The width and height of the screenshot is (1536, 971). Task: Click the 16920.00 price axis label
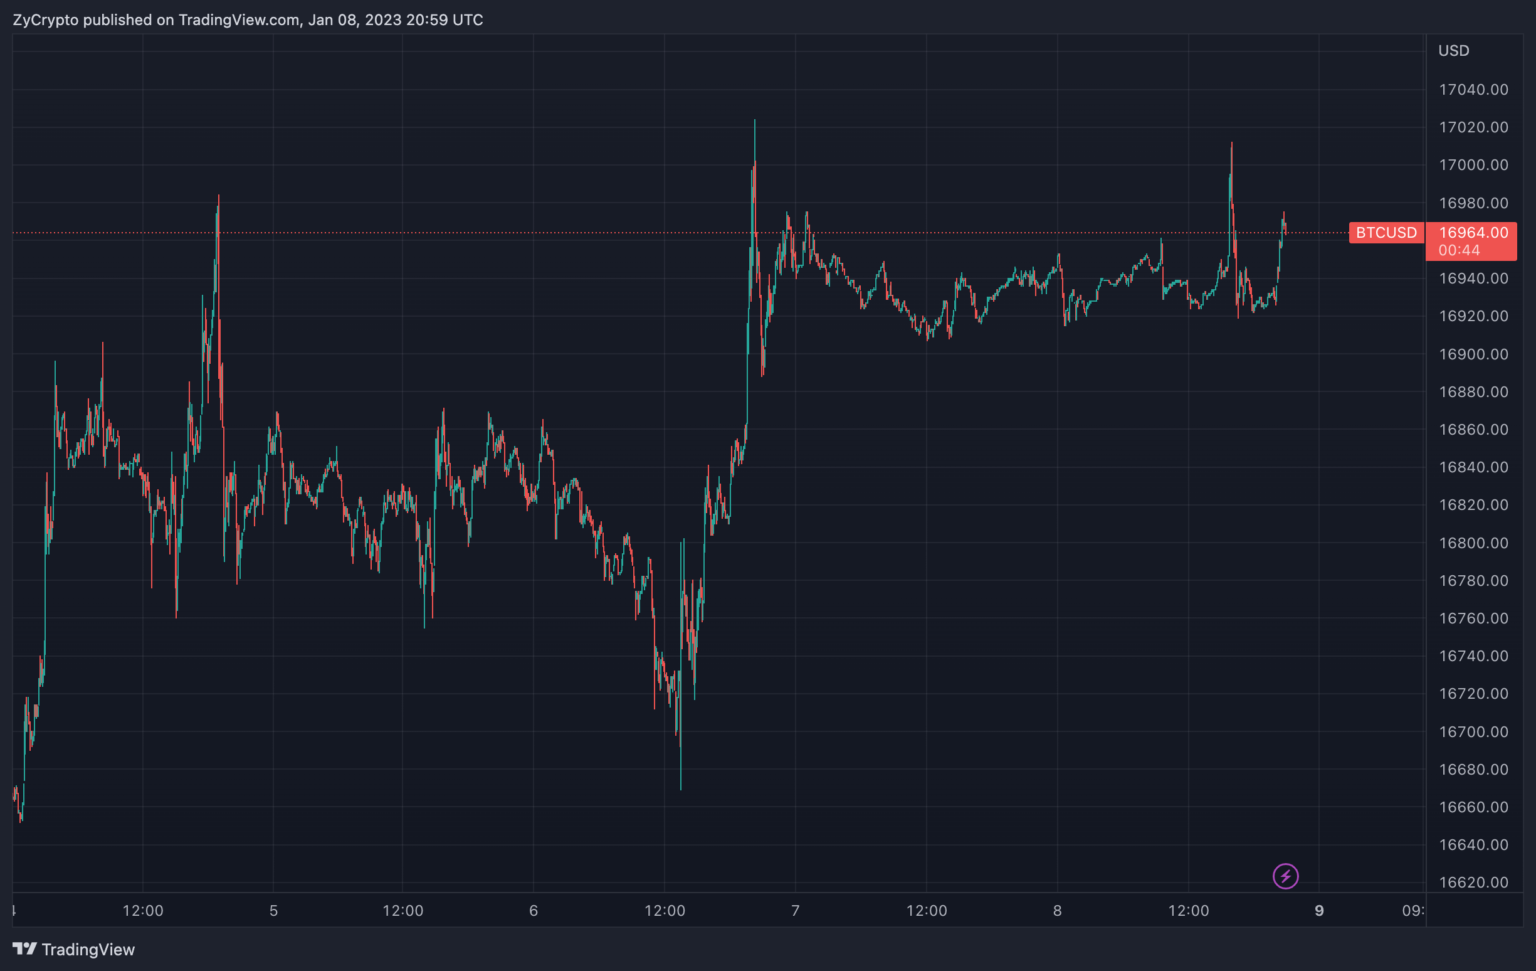pos(1473,316)
